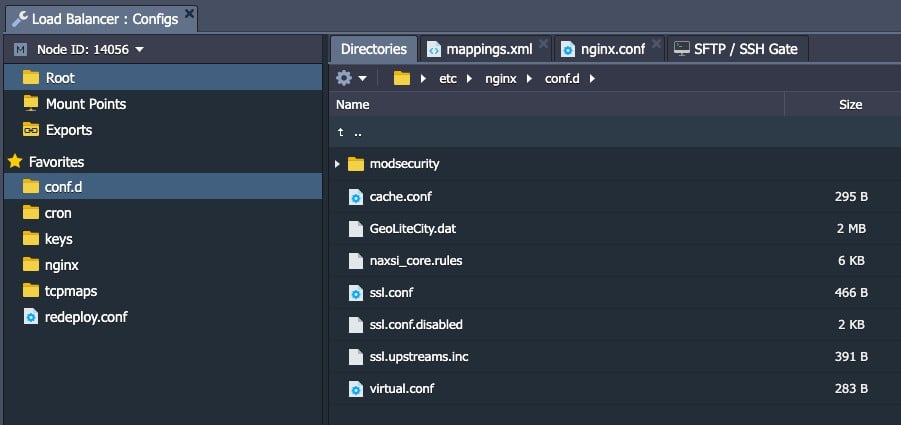Click the naxsi_core.rules file icon
Image resolution: width=901 pixels, height=425 pixels.
[356, 261]
